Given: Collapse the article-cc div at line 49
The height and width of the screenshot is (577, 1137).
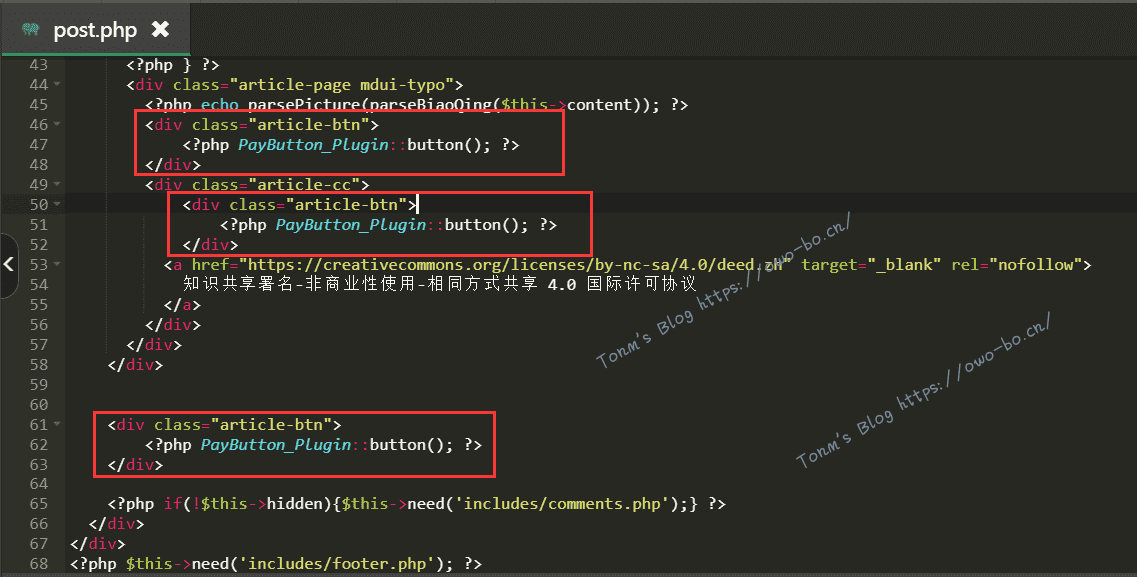Looking at the screenshot, I should (x=57, y=185).
